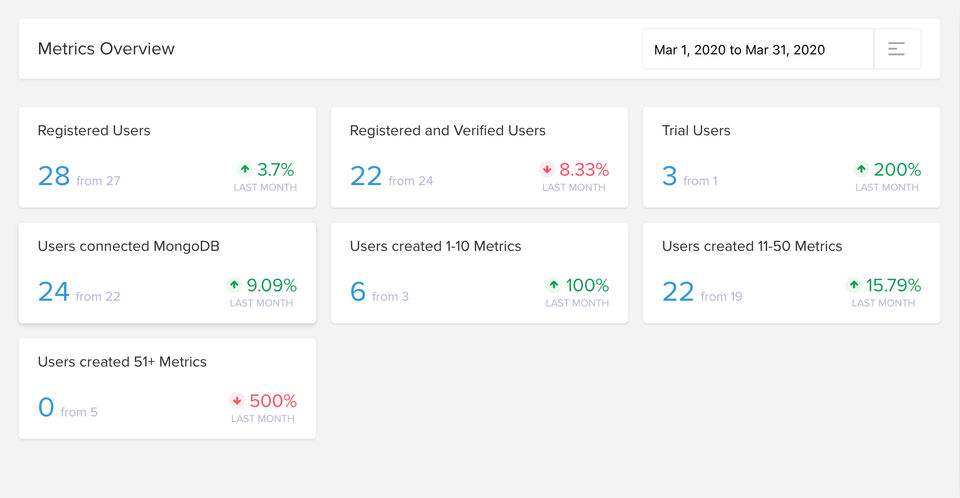The width and height of the screenshot is (960, 498).
Task: Click the value 22 in Users created 11-50 Metrics
Action: click(678, 292)
